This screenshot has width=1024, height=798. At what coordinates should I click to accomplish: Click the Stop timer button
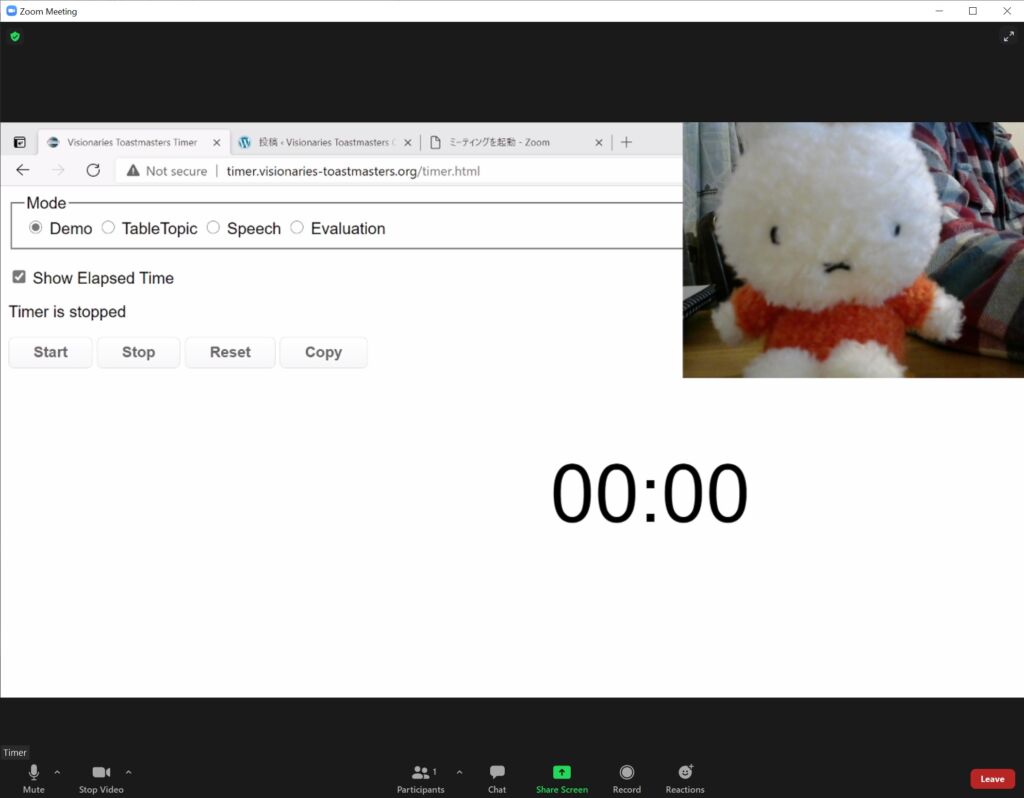click(138, 353)
